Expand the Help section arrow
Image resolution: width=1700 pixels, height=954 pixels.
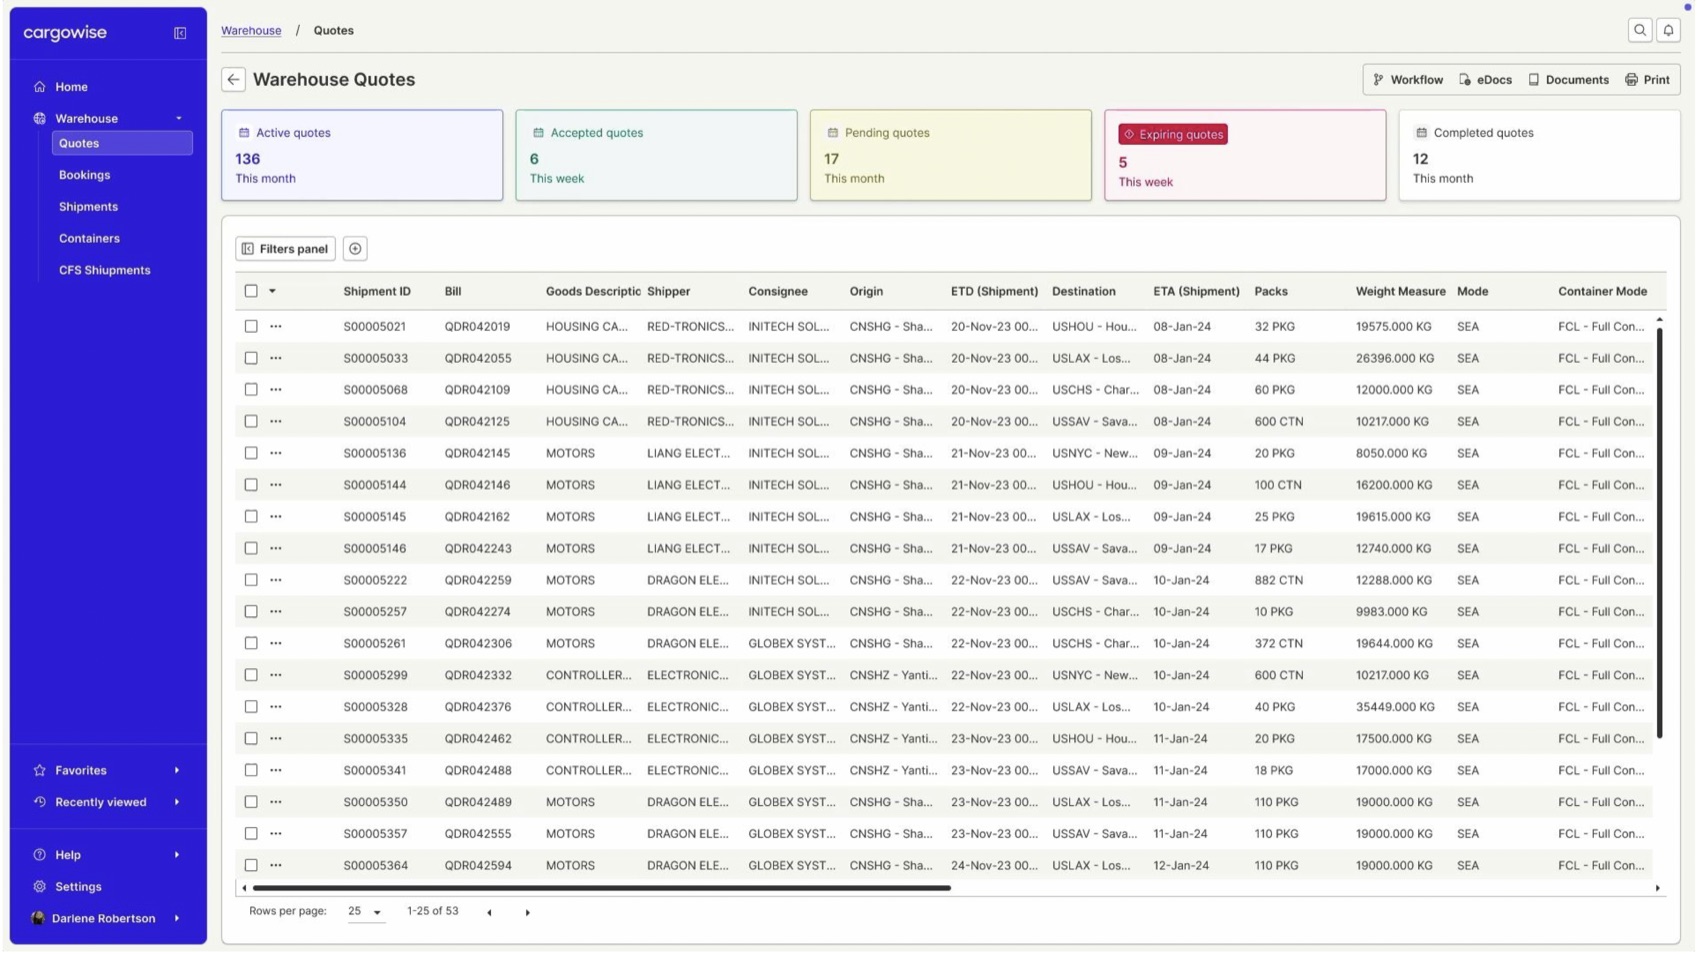point(177,855)
